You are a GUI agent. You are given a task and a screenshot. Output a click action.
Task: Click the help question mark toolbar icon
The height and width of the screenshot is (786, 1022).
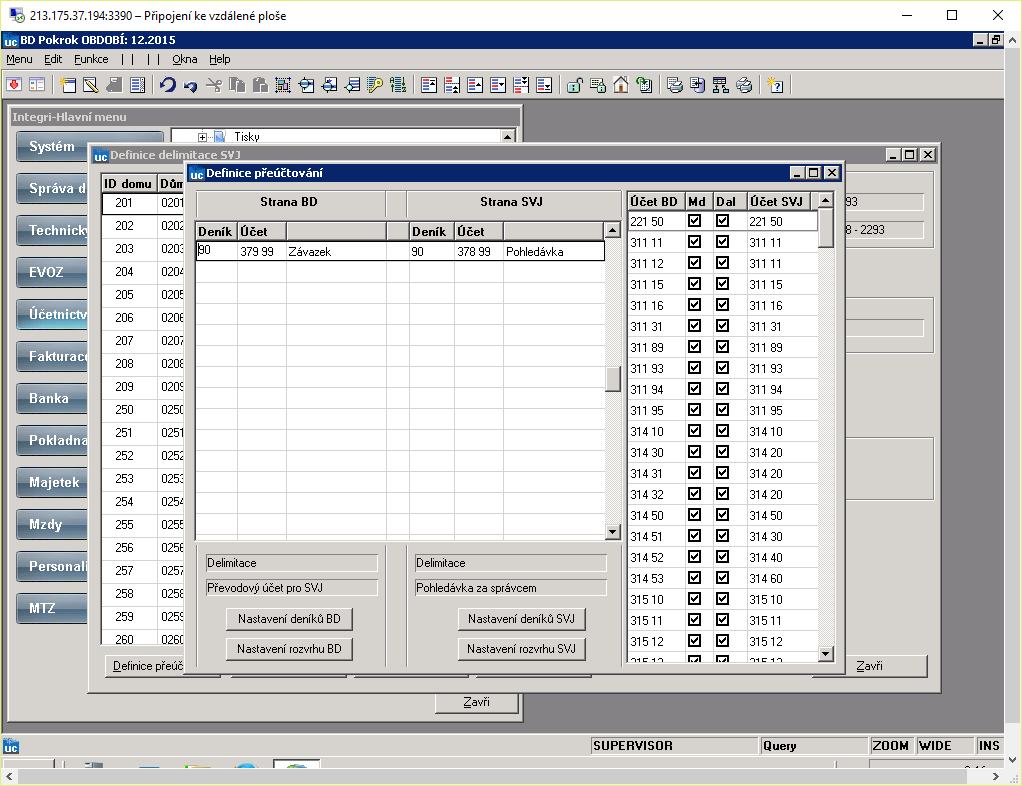[775, 85]
